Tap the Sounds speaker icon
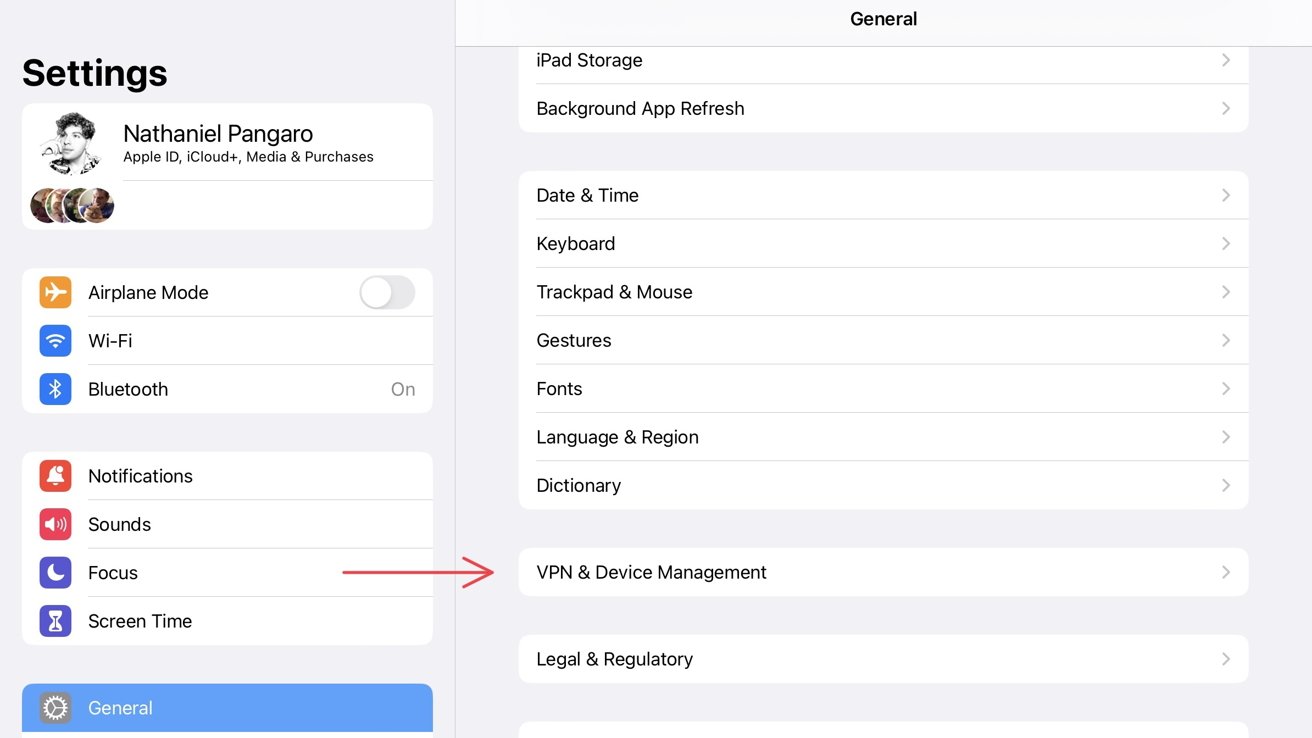Screen dimensions: 1312x738 coord(55,524)
